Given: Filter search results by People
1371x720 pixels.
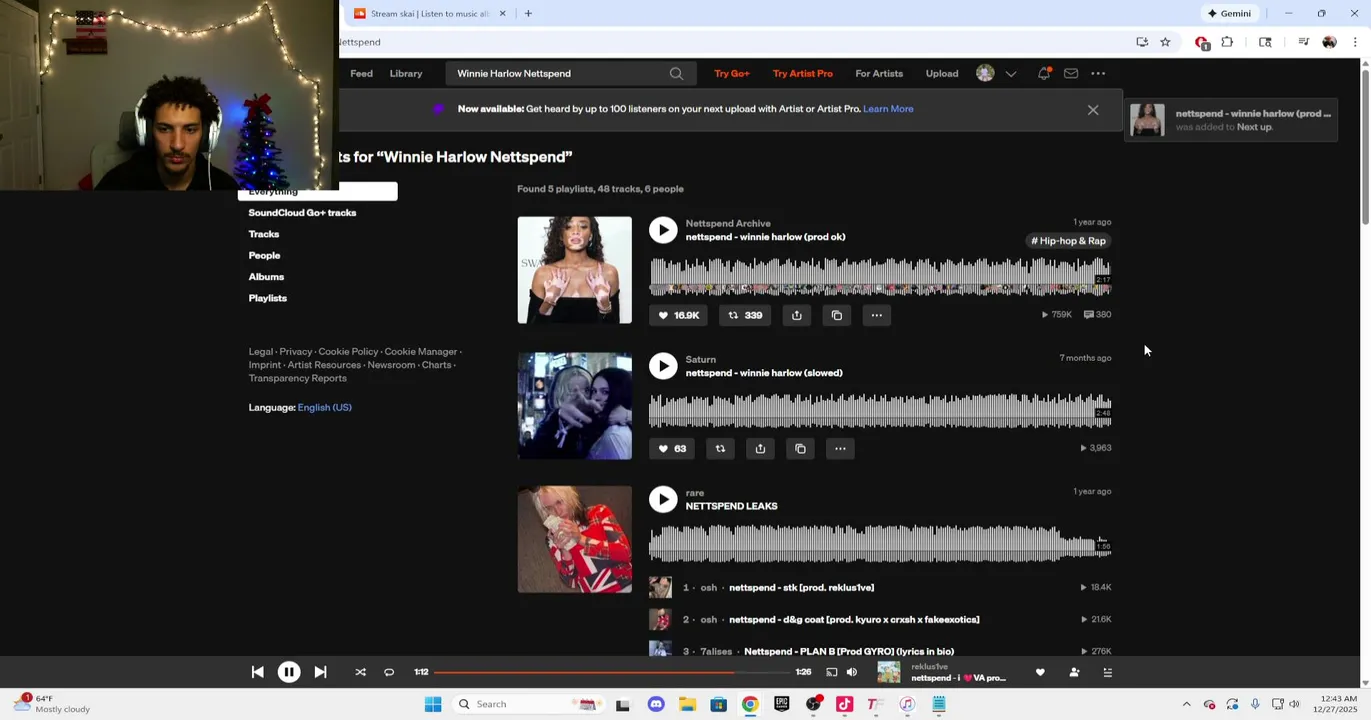Looking at the screenshot, I should 264,255.
